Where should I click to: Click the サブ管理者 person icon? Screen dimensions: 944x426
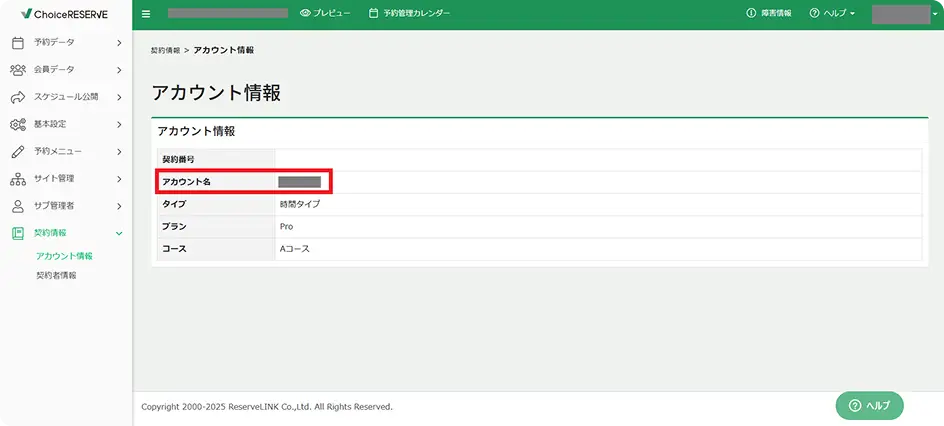(x=18, y=206)
